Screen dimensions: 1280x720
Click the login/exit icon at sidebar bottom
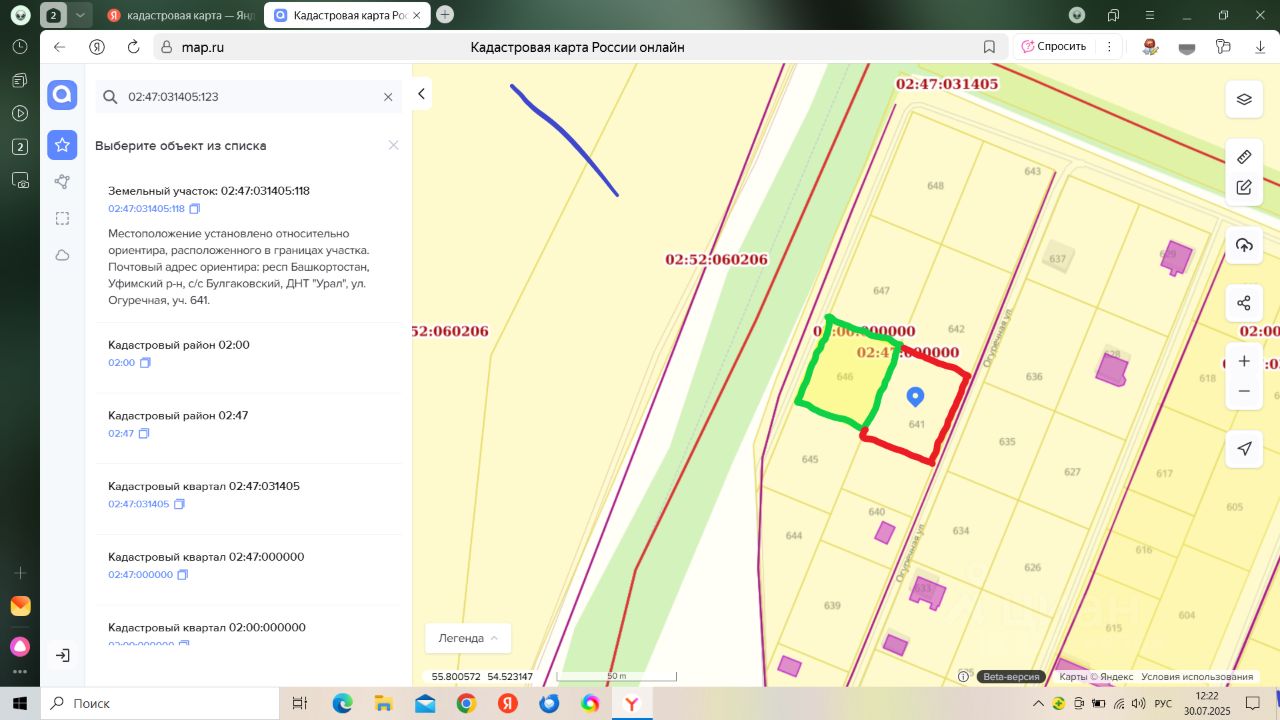point(62,655)
